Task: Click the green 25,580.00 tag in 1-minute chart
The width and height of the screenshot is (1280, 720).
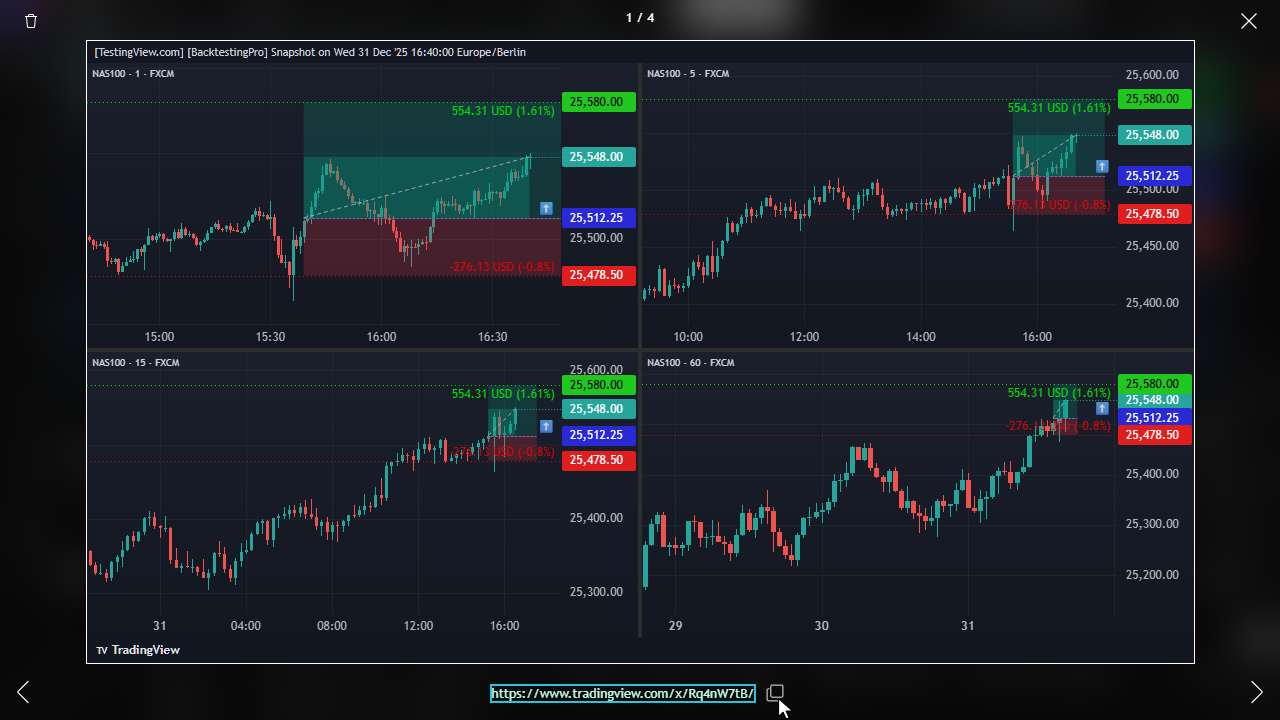Action: tap(599, 102)
